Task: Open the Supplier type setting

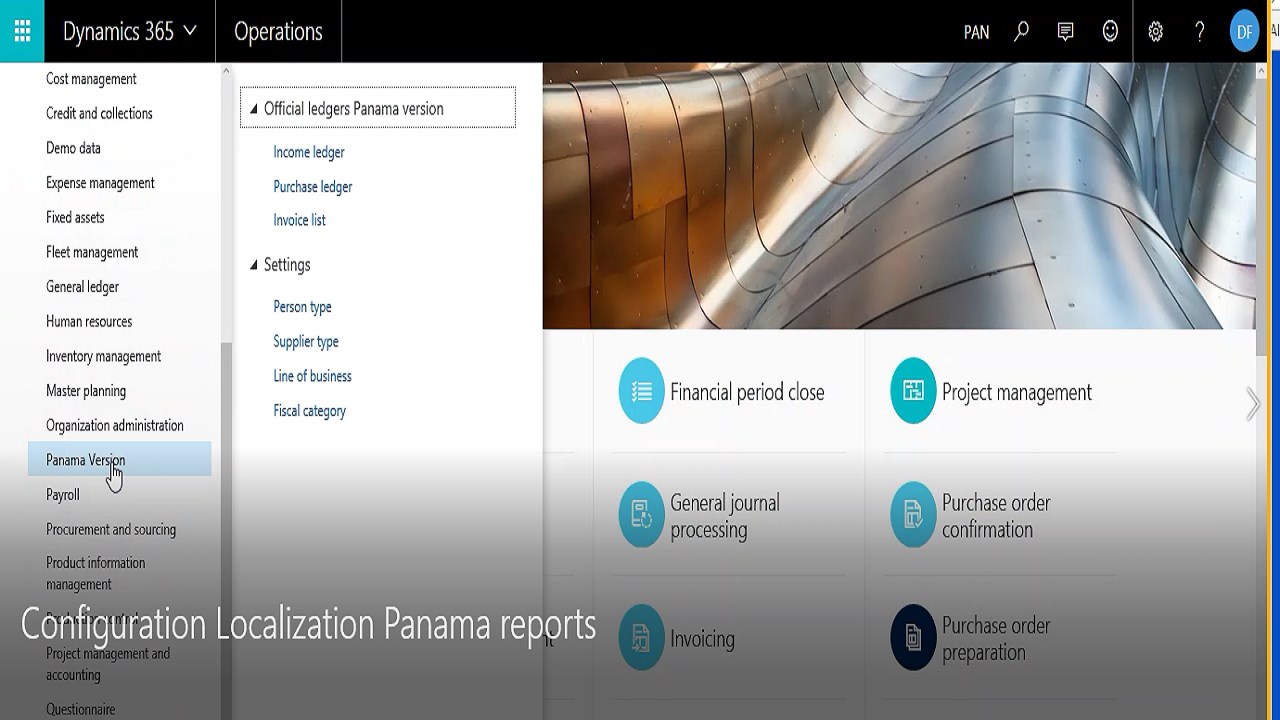Action: tap(306, 341)
